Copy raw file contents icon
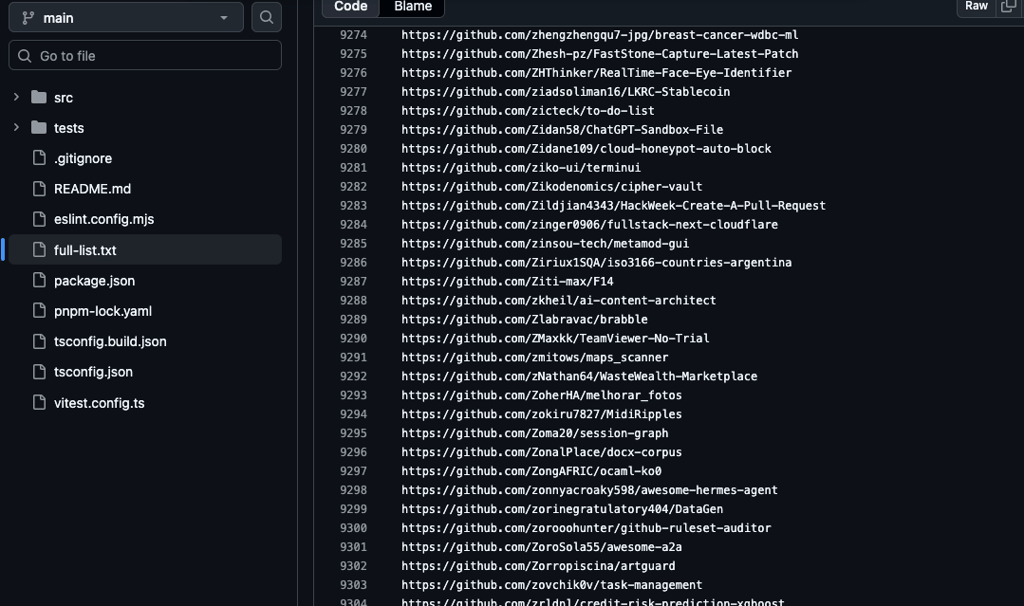The height and width of the screenshot is (606, 1024). click(1009, 7)
